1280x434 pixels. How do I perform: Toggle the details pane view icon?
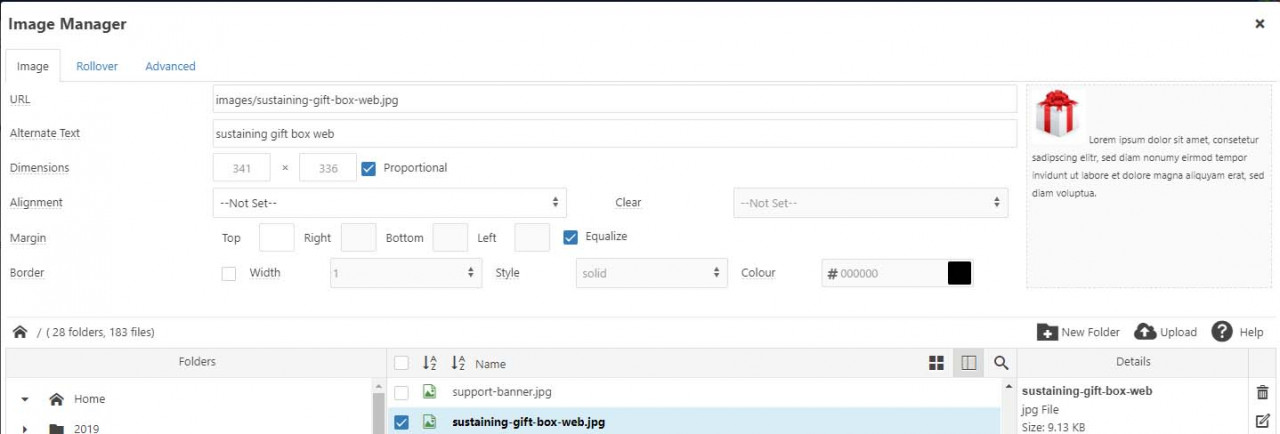click(x=968, y=363)
